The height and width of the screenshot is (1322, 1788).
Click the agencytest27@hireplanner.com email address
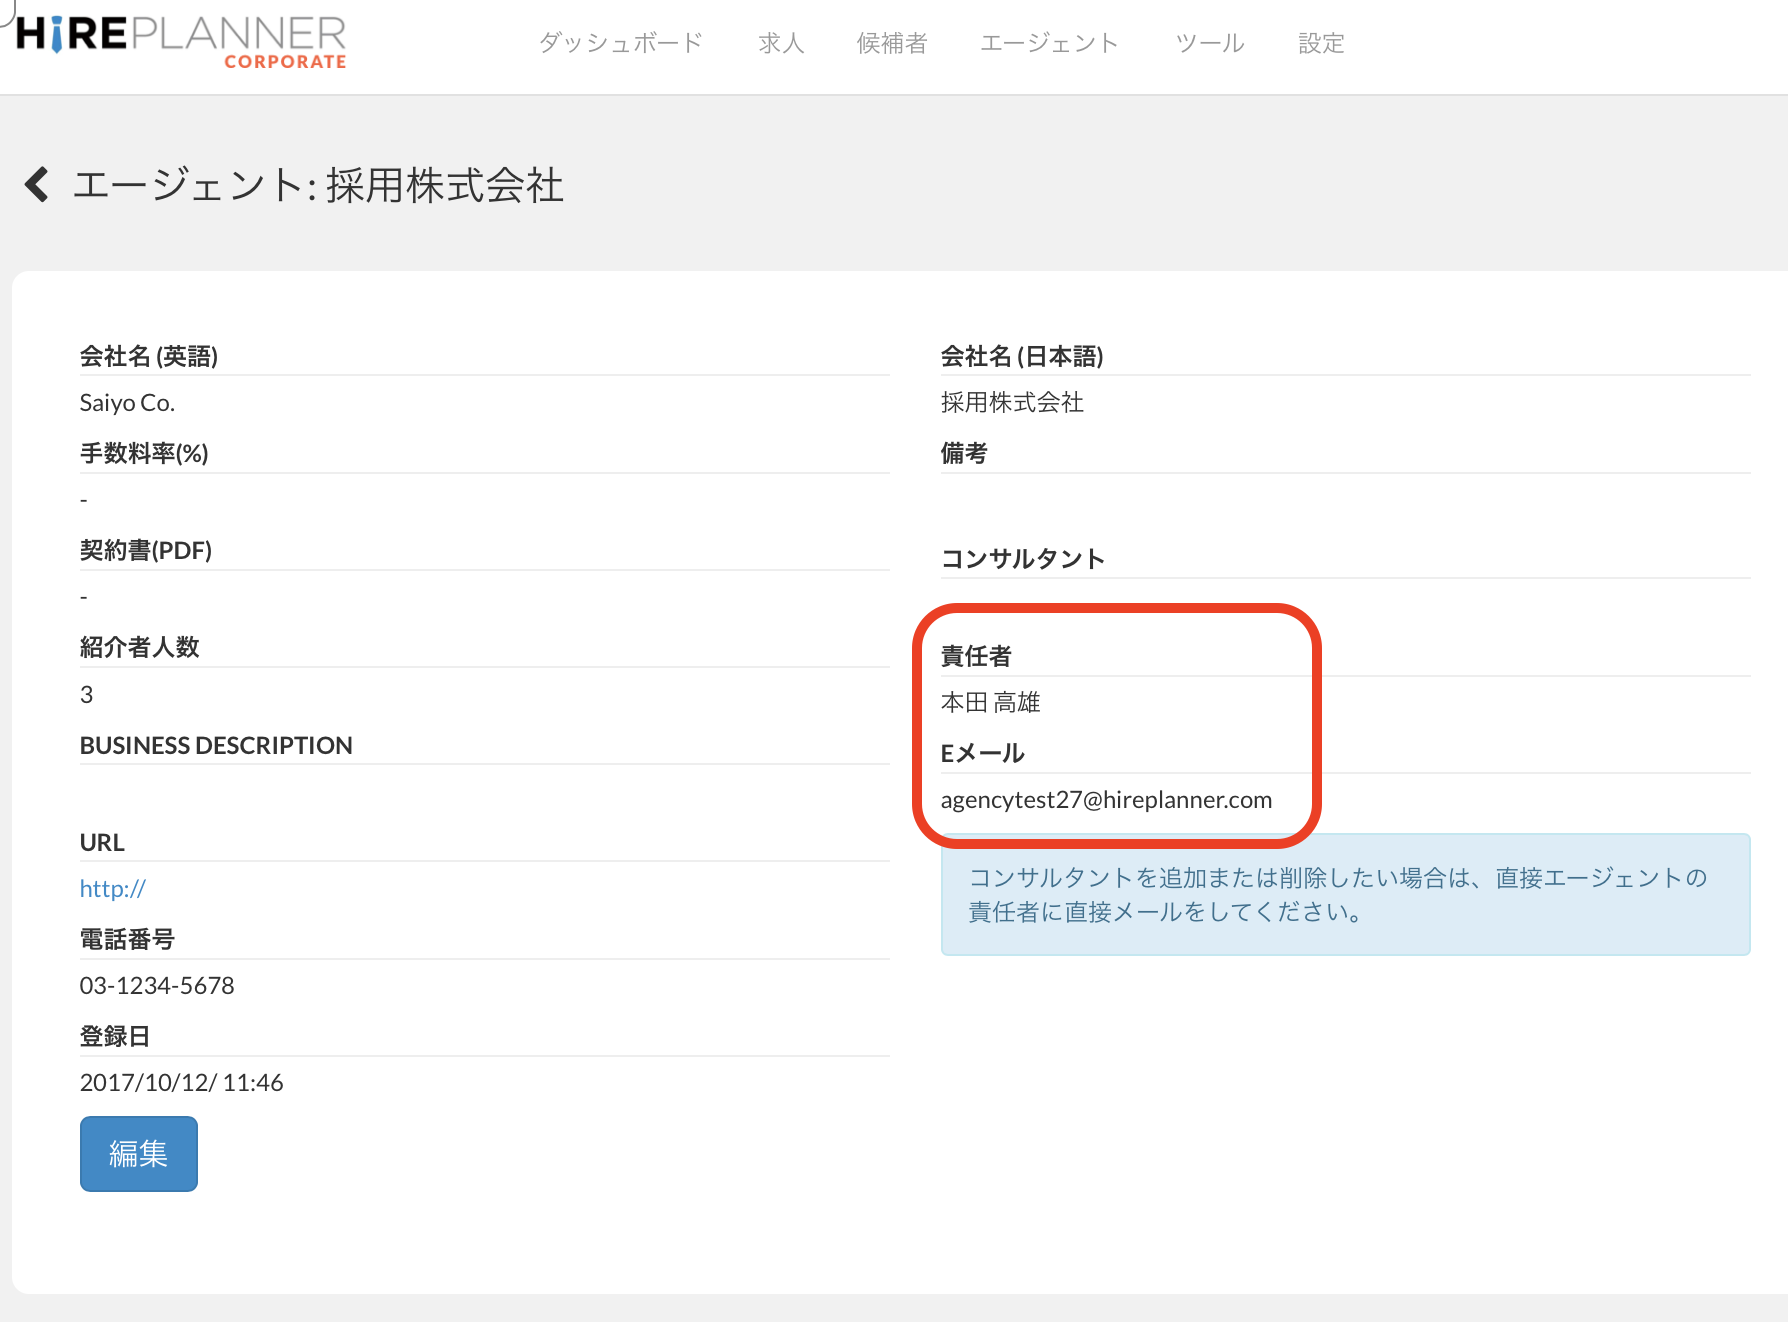tap(1106, 800)
